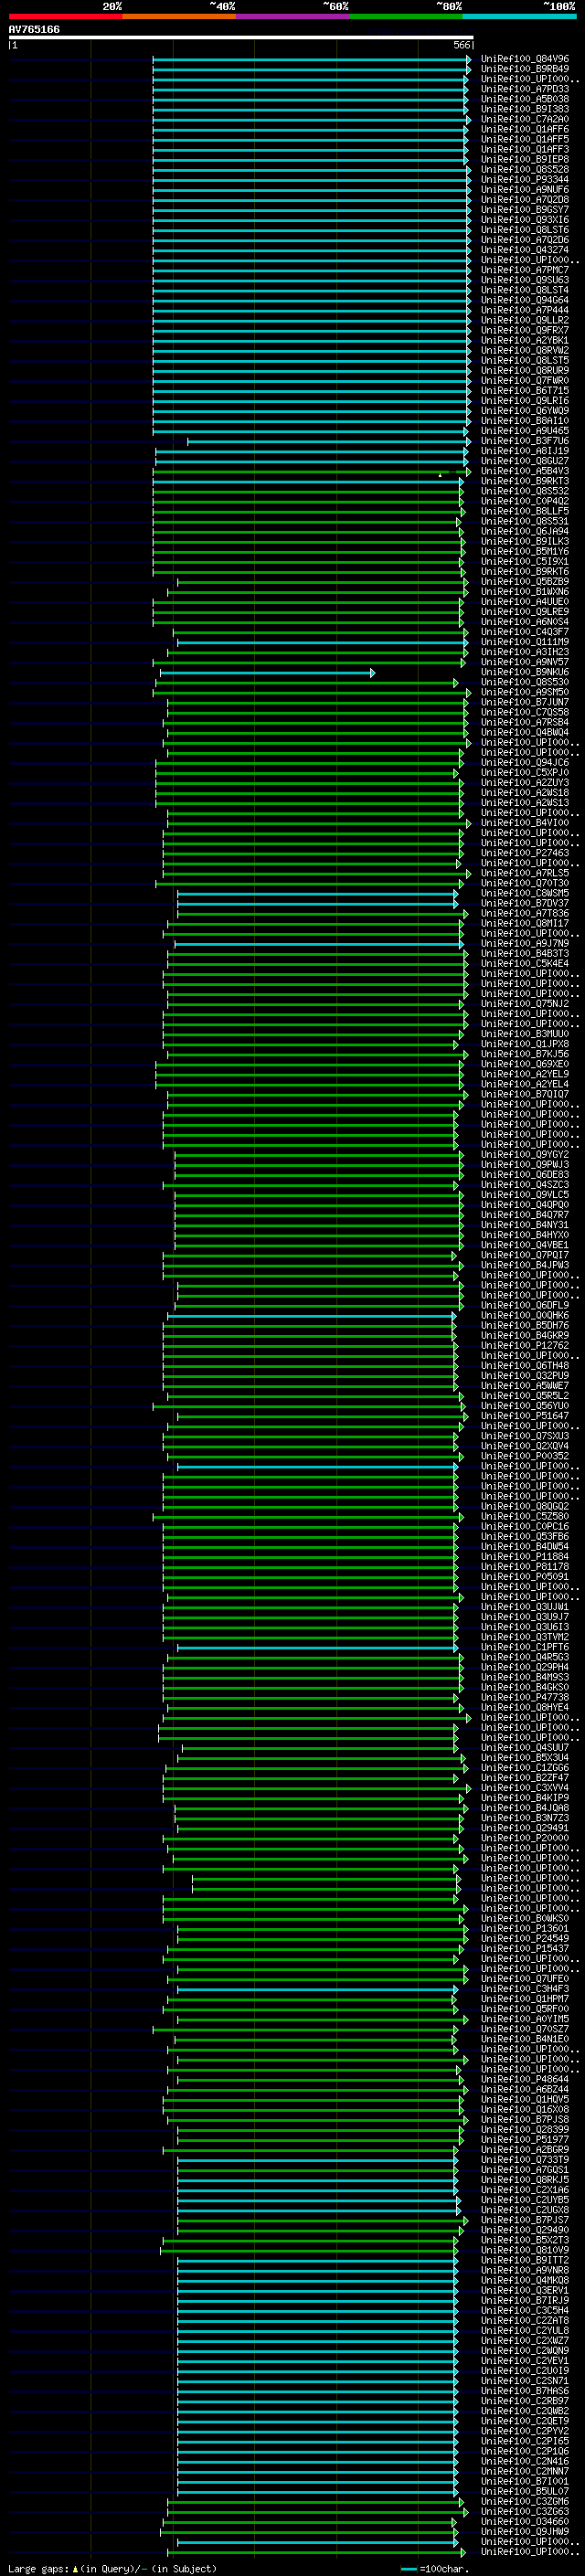The height and width of the screenshot is (2576, 585).
Task: Select label UniRef100_C2ZAT8
Action: click(x=525, y=2321)
